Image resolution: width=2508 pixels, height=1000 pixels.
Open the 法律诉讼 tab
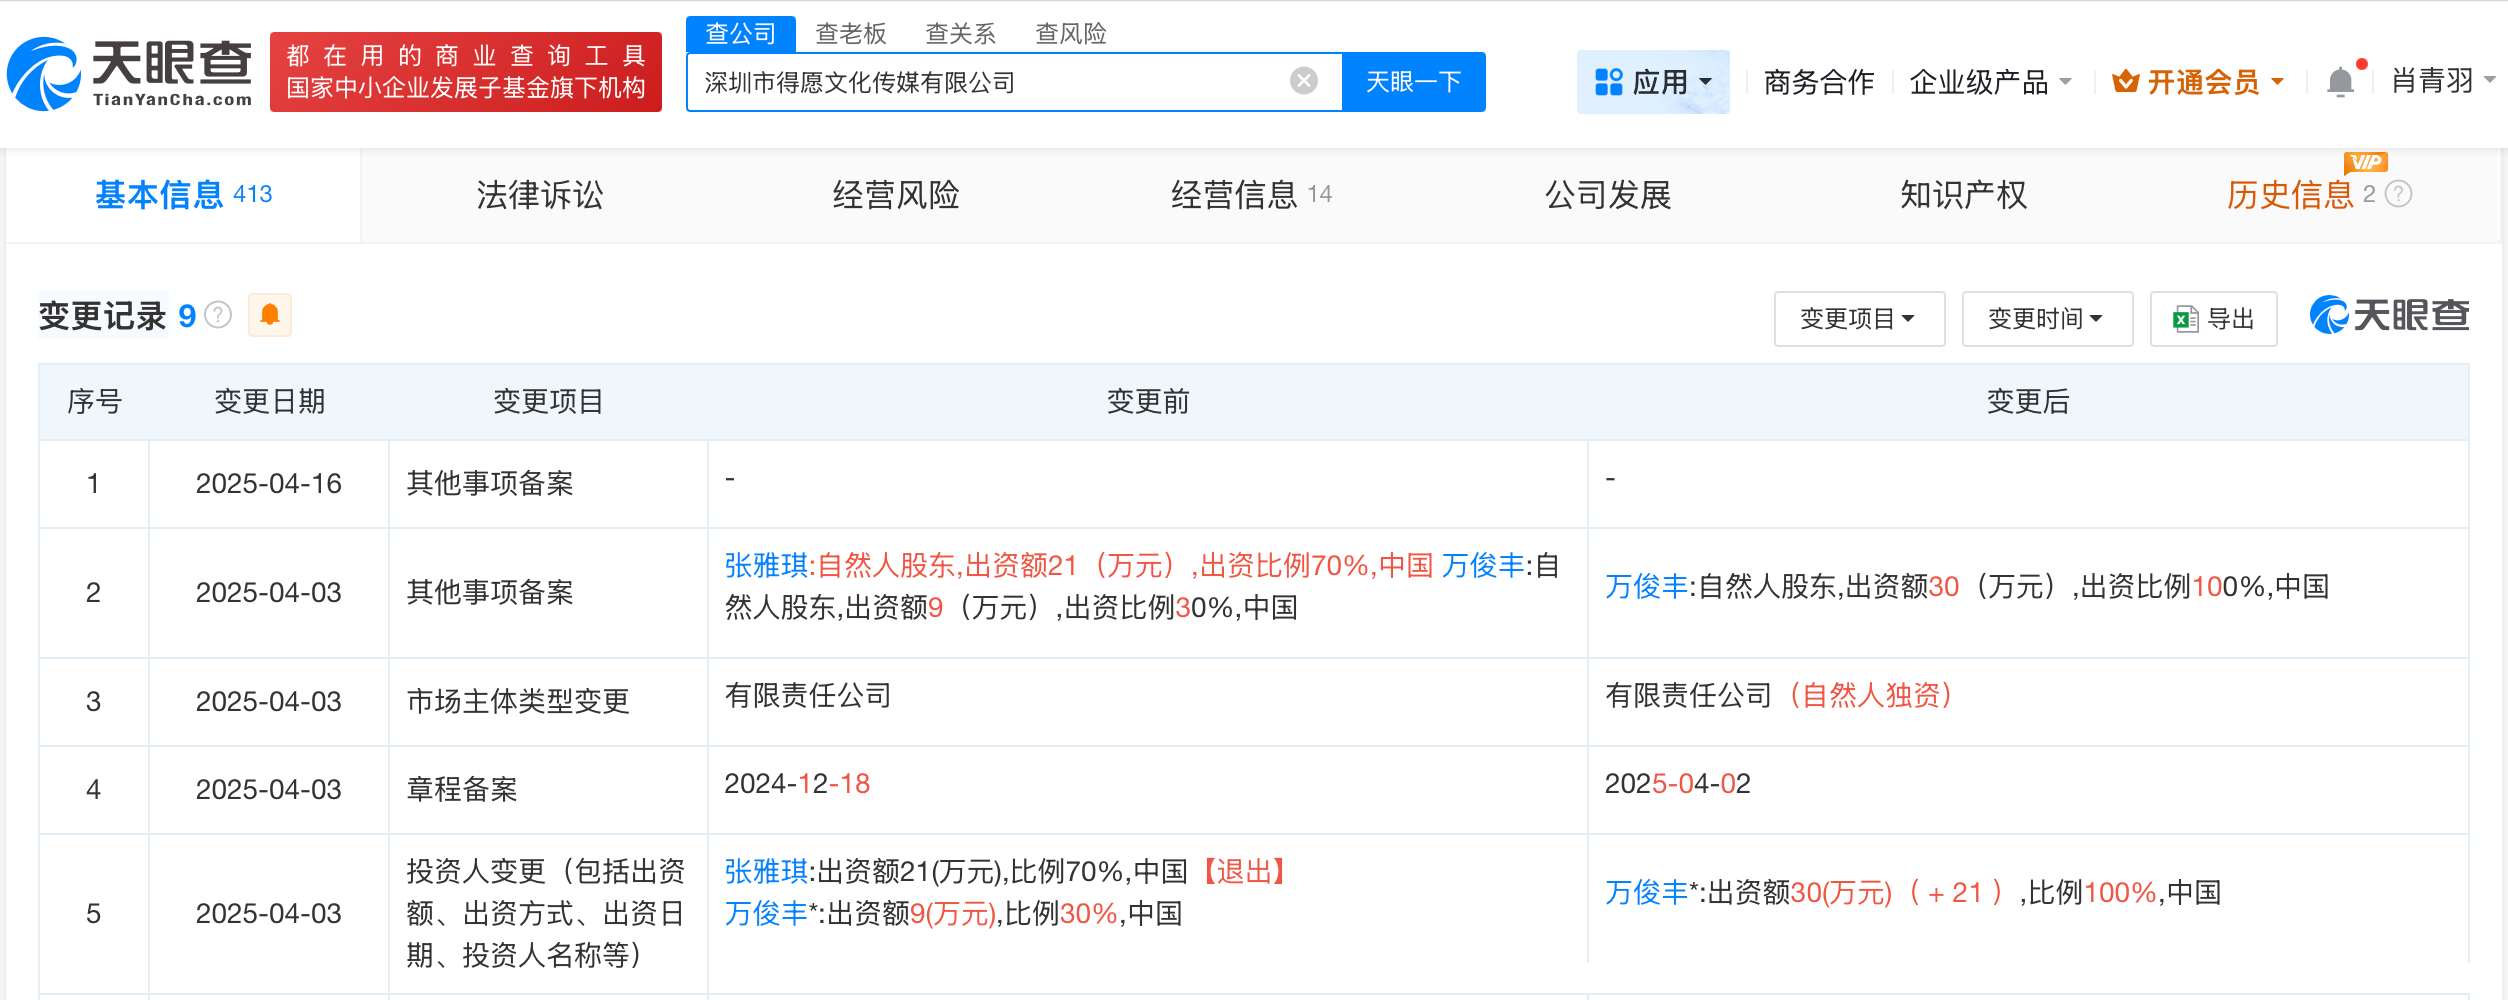(538, 196)
